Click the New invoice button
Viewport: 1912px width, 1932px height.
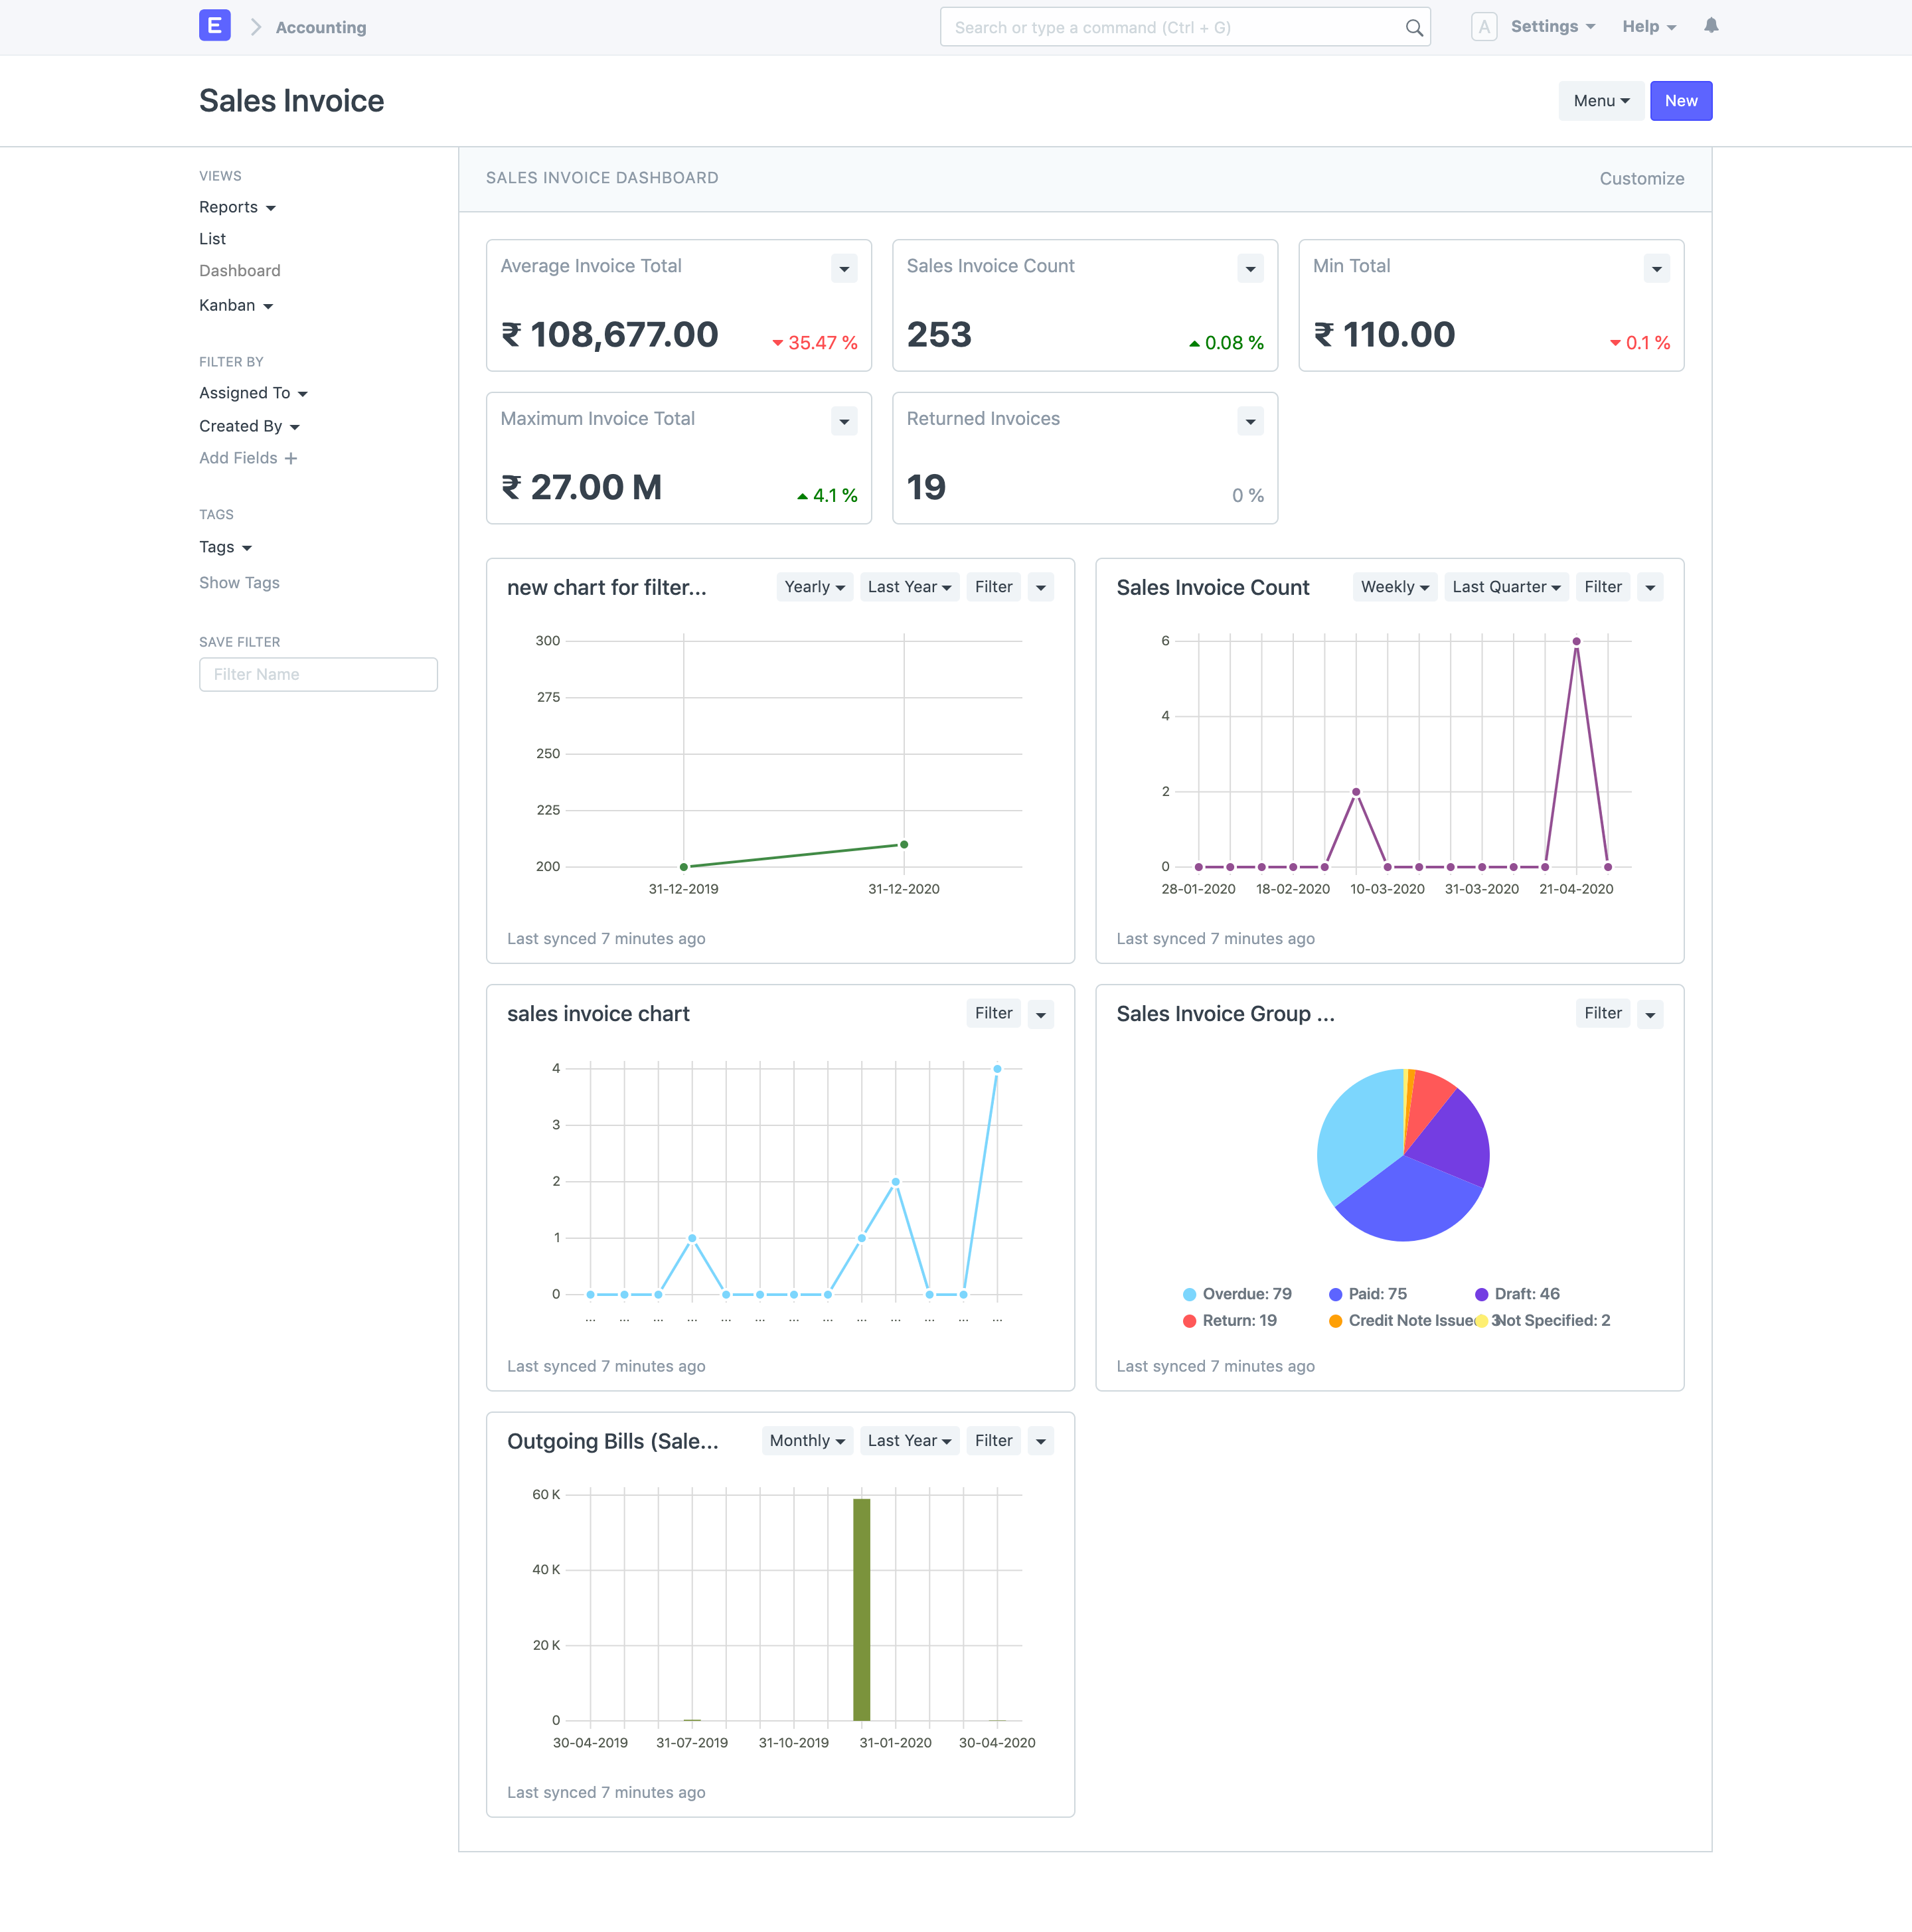[x=1680, y=101]
